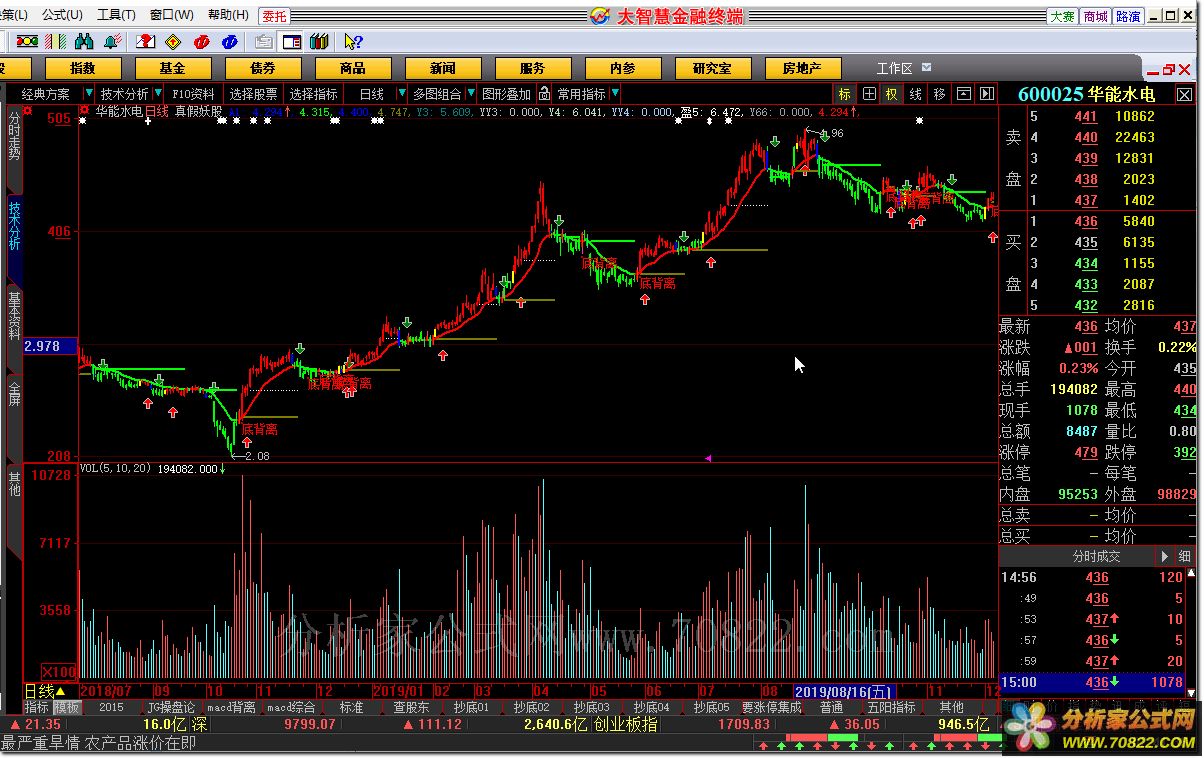Image resolution: width=1204 pixels, height=758 pixels.
Task: Click the 2019/08/16(五) date label
Action: tap(844, 691)
